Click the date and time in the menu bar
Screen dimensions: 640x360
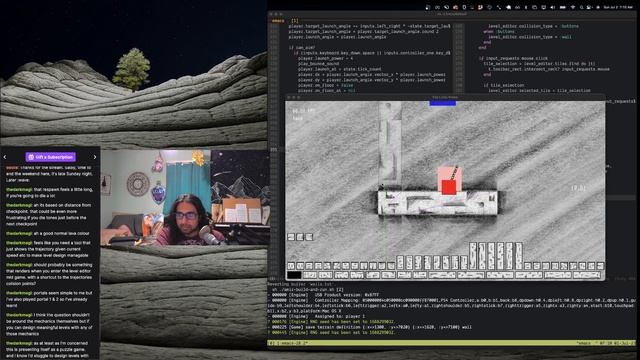[x=618, y=7]
